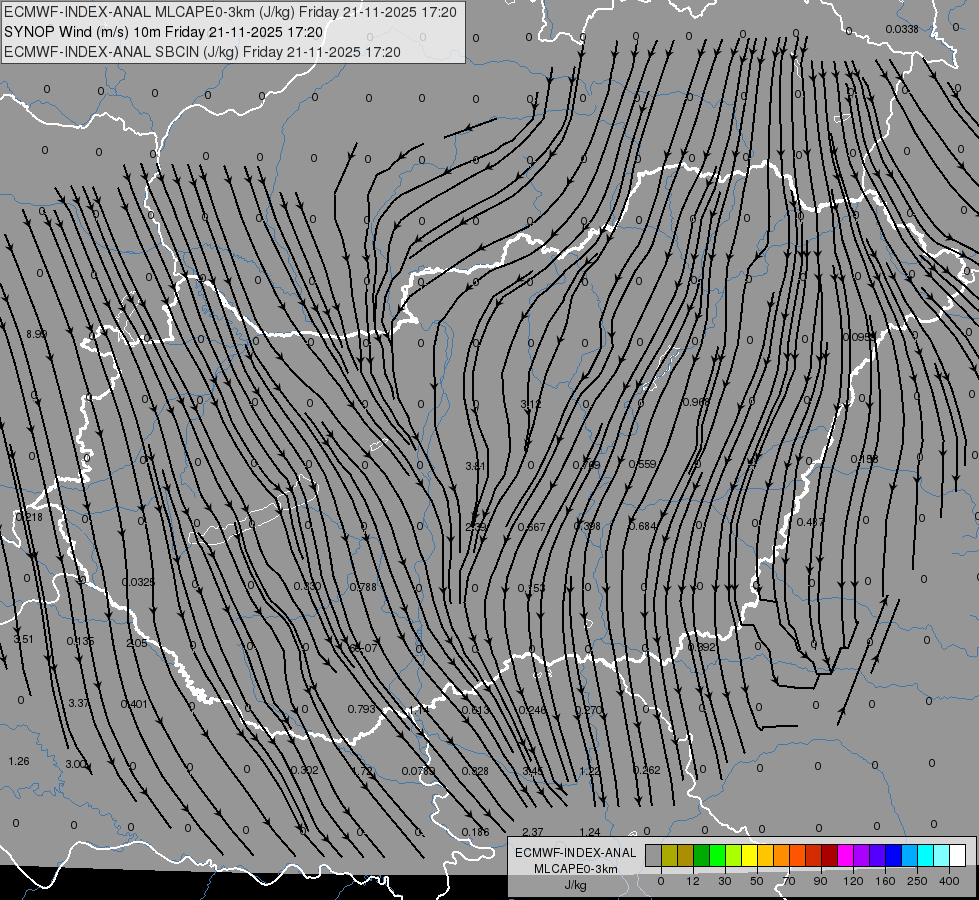The image size is (979, 900).
Task: Select the dark red legend swatch
Action: [830, 856]
